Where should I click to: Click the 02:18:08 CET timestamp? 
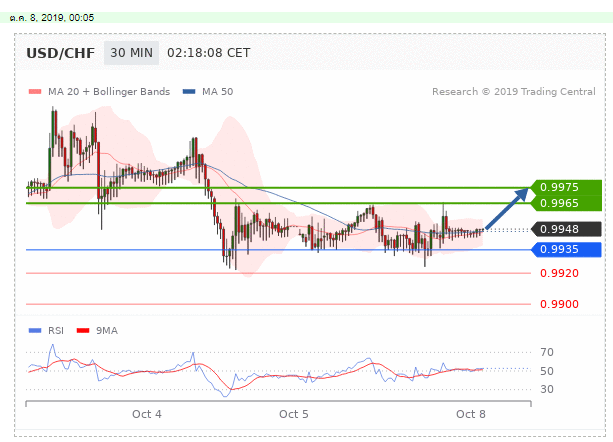pos(209,53)
